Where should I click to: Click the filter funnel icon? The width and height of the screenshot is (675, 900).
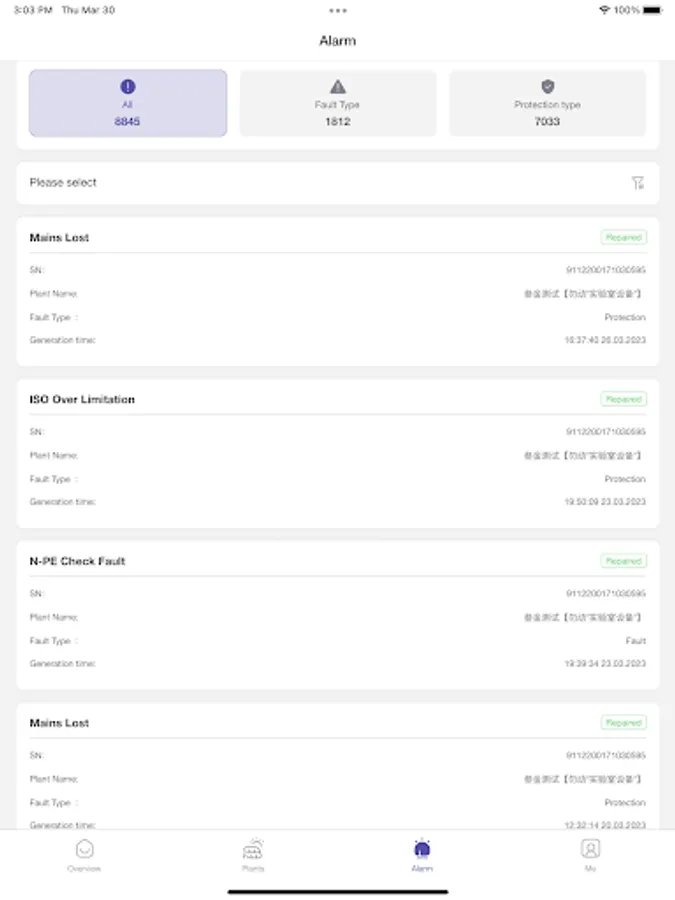[x=637, y=183]
